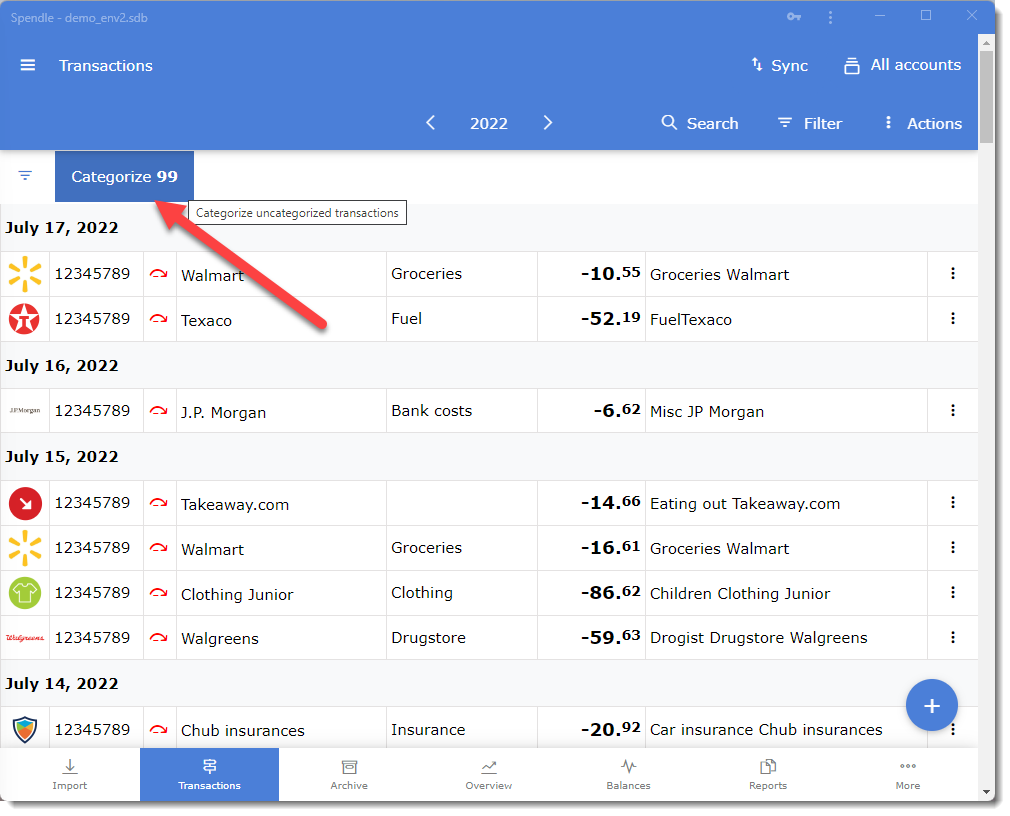Open the three-dot menu for the Texaco row

click(953, 319)
